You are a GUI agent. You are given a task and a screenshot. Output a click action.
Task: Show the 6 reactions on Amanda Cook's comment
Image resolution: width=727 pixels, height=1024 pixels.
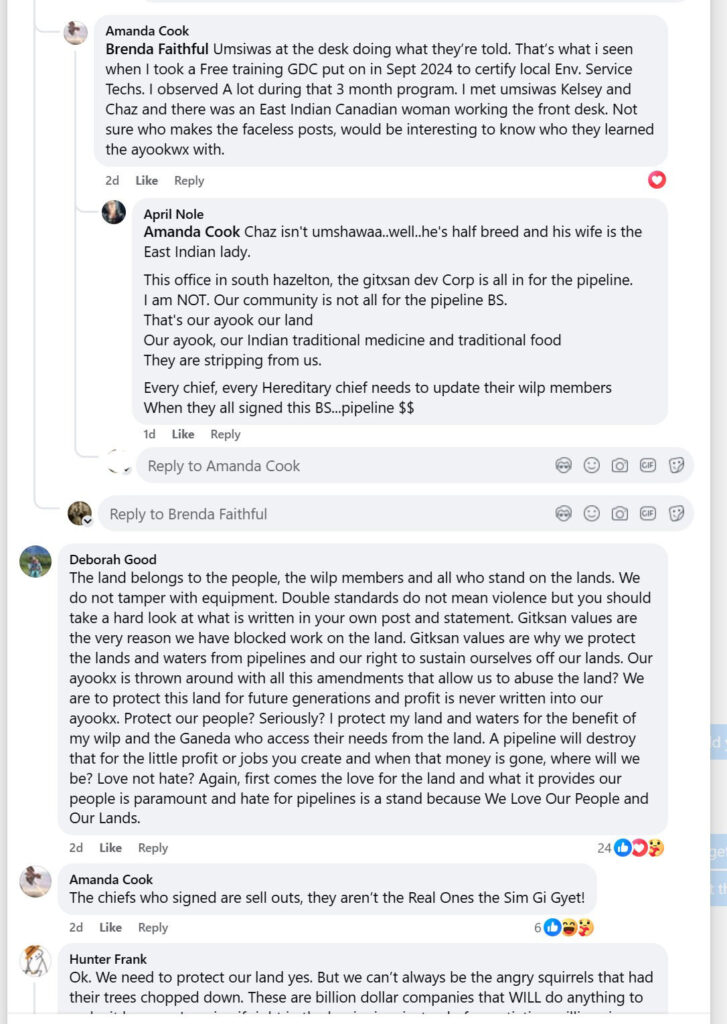click(564, 927)
